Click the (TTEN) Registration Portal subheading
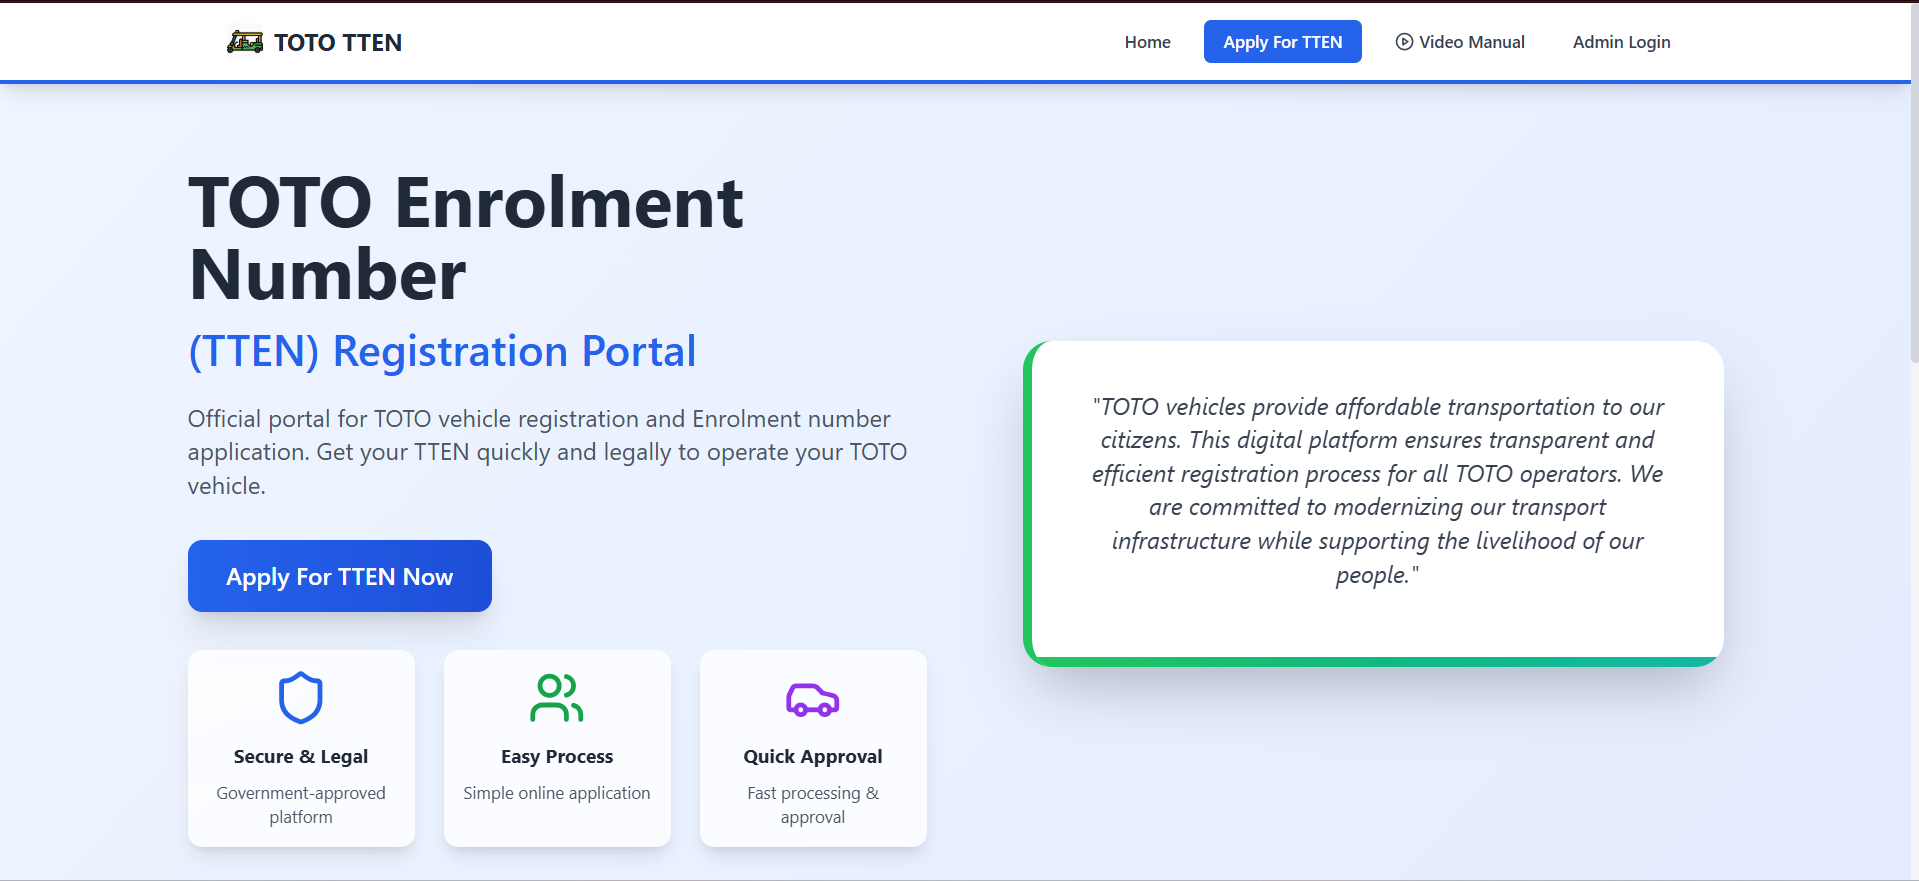The height and width of the screenshot is (881, 1919). tap(442, 351)
